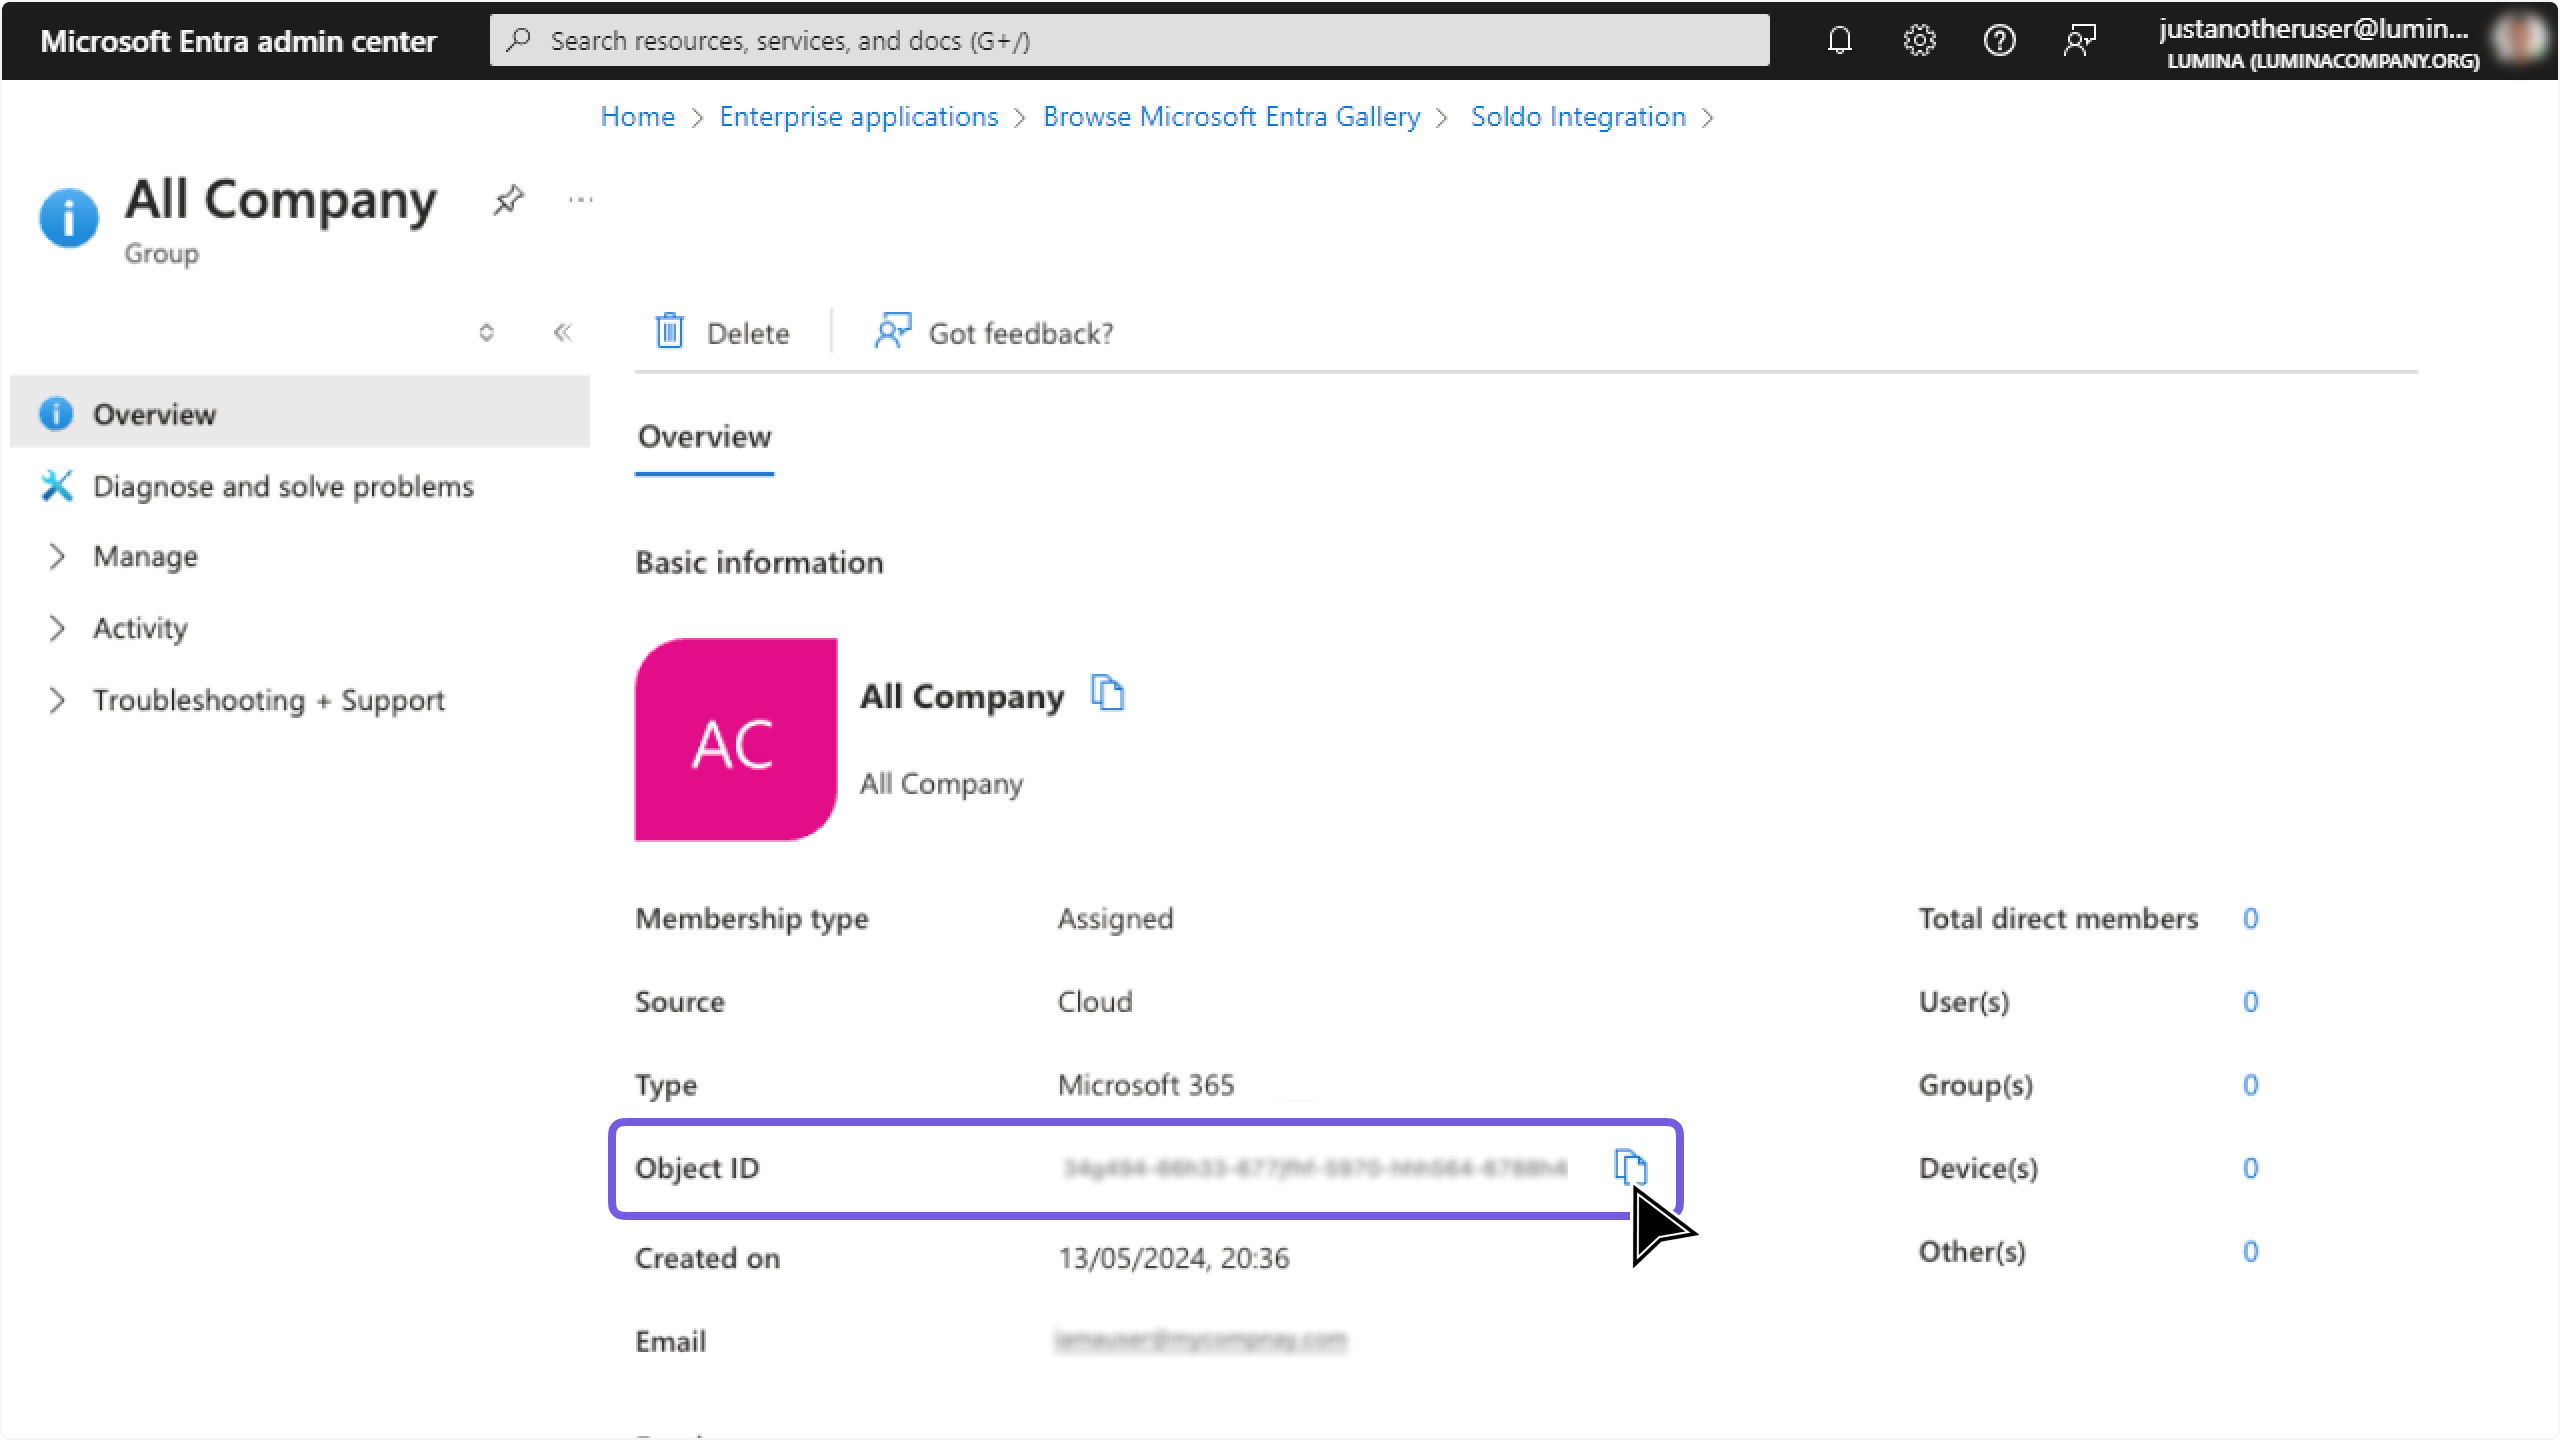Select the blurred Object ID value
Viewport: 2560px width, 1440px height.
(1315, 1168)
